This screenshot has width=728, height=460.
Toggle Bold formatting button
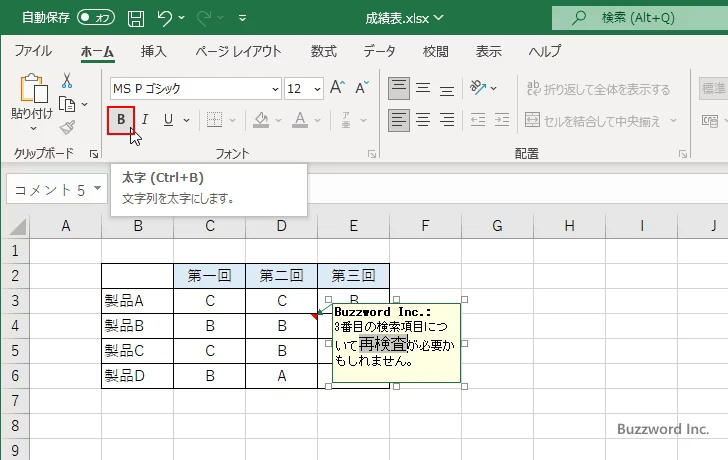(x=121, y=120)
